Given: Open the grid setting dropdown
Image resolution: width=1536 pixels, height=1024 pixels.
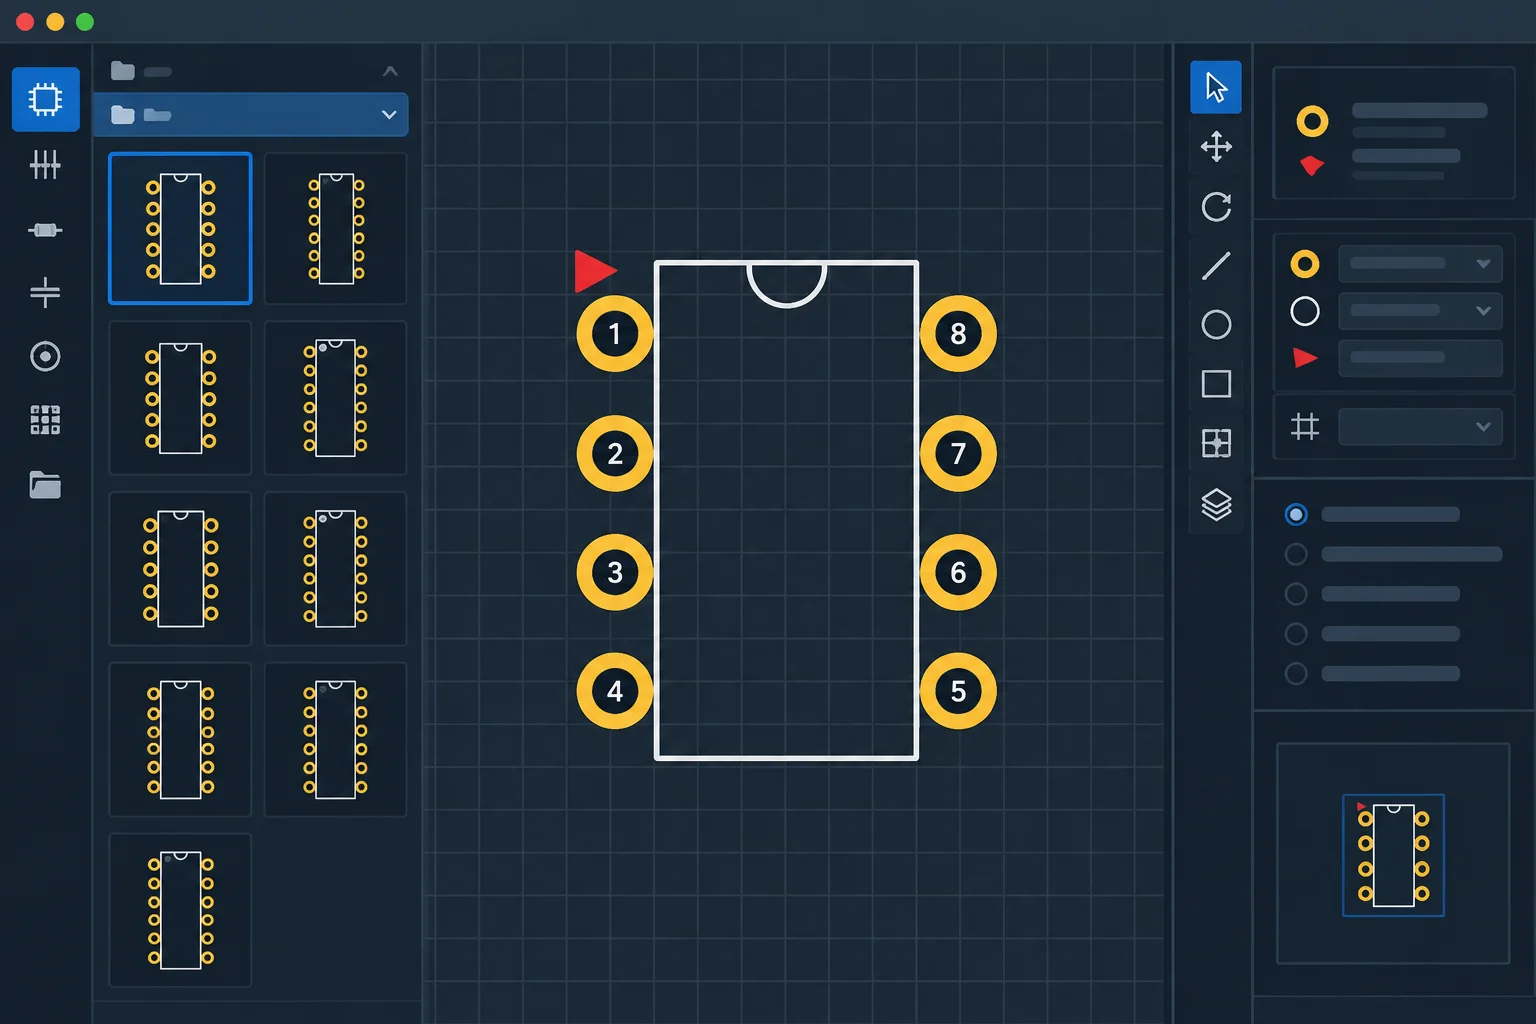Looking at the screenshot, I should coord(1420,427).
